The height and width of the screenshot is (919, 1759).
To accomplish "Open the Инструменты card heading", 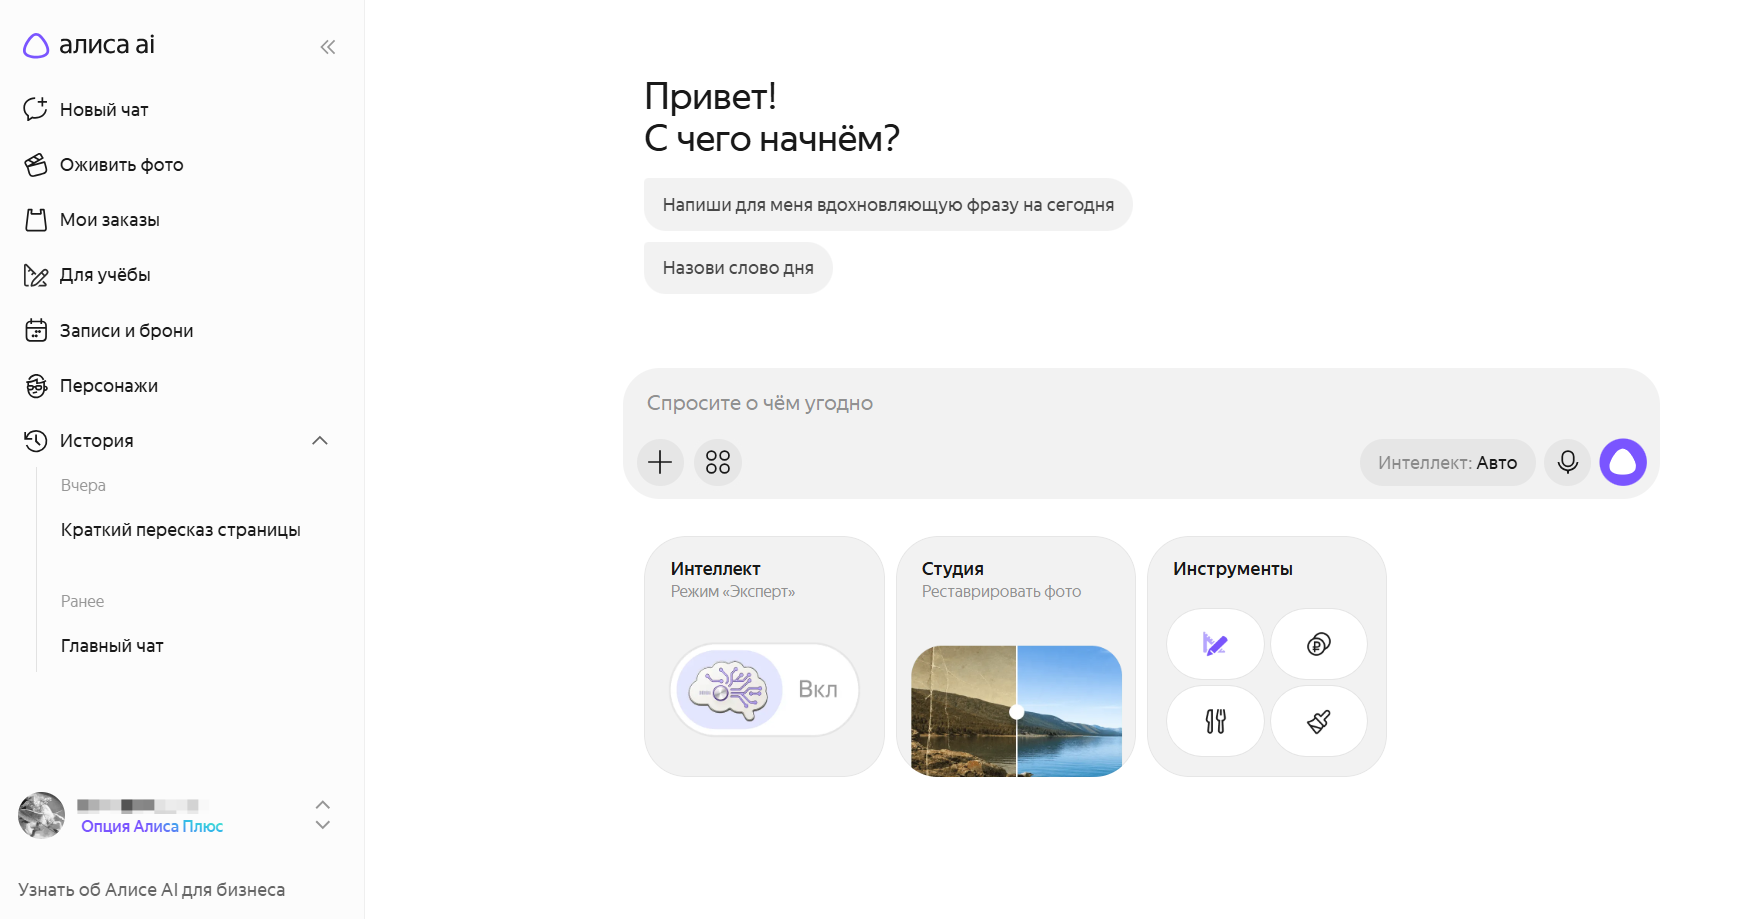I will click(x=1233, y=569).
